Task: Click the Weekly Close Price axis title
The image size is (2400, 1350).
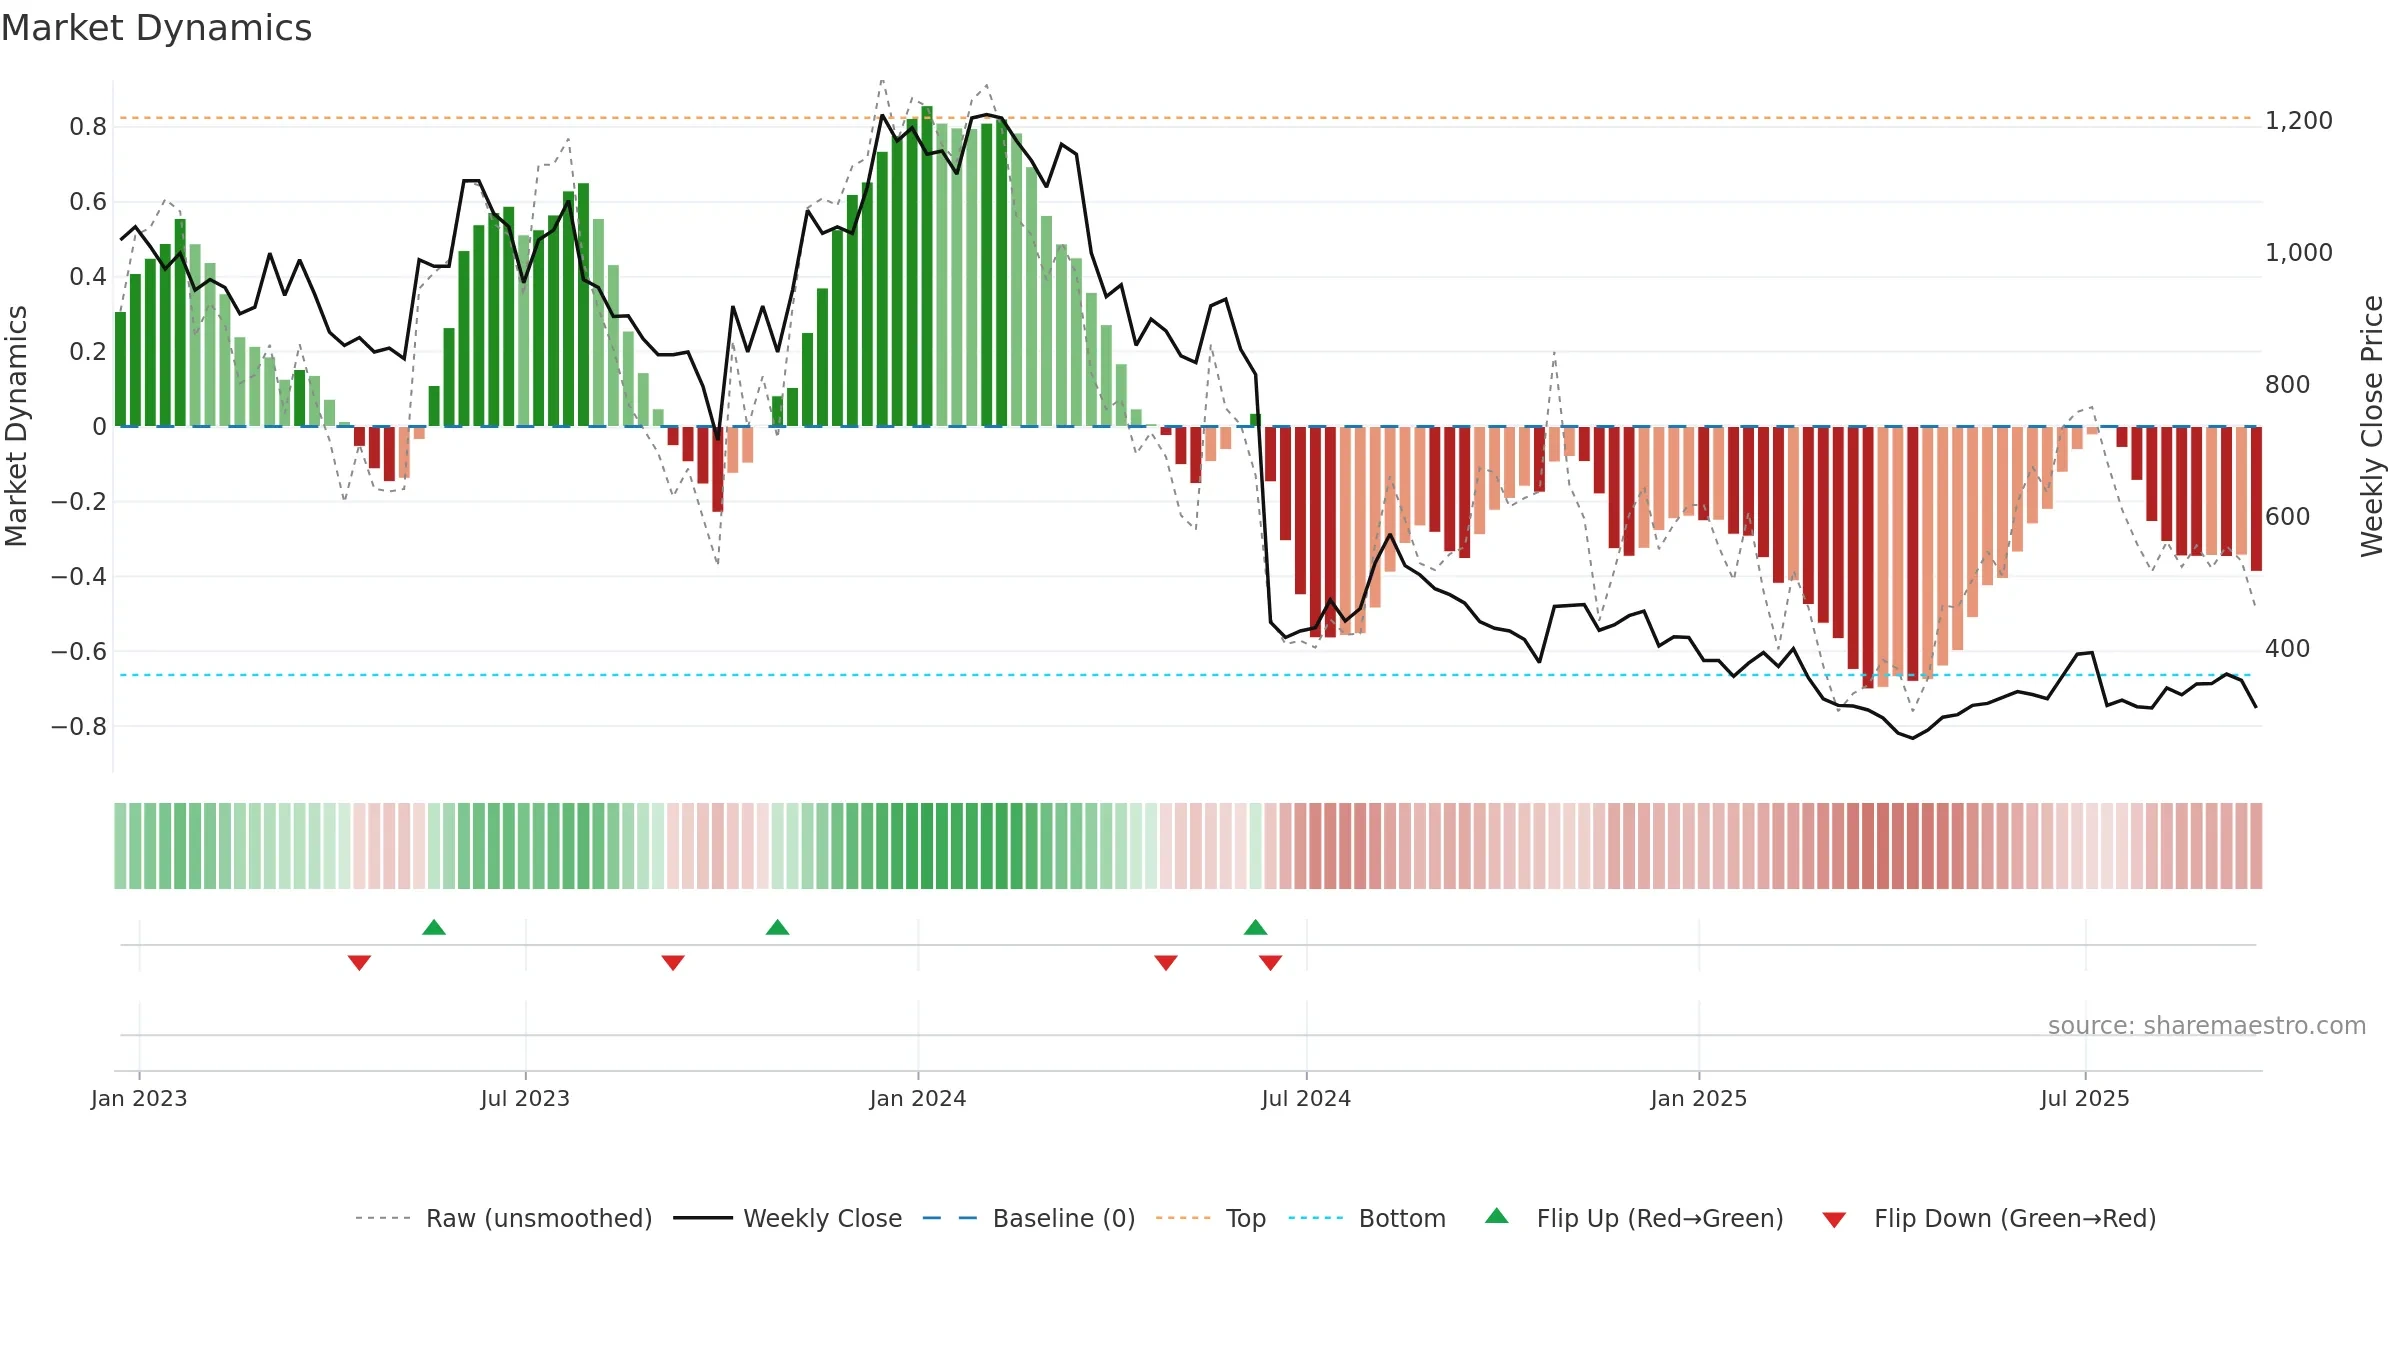Action: (x=2372, y=426)
